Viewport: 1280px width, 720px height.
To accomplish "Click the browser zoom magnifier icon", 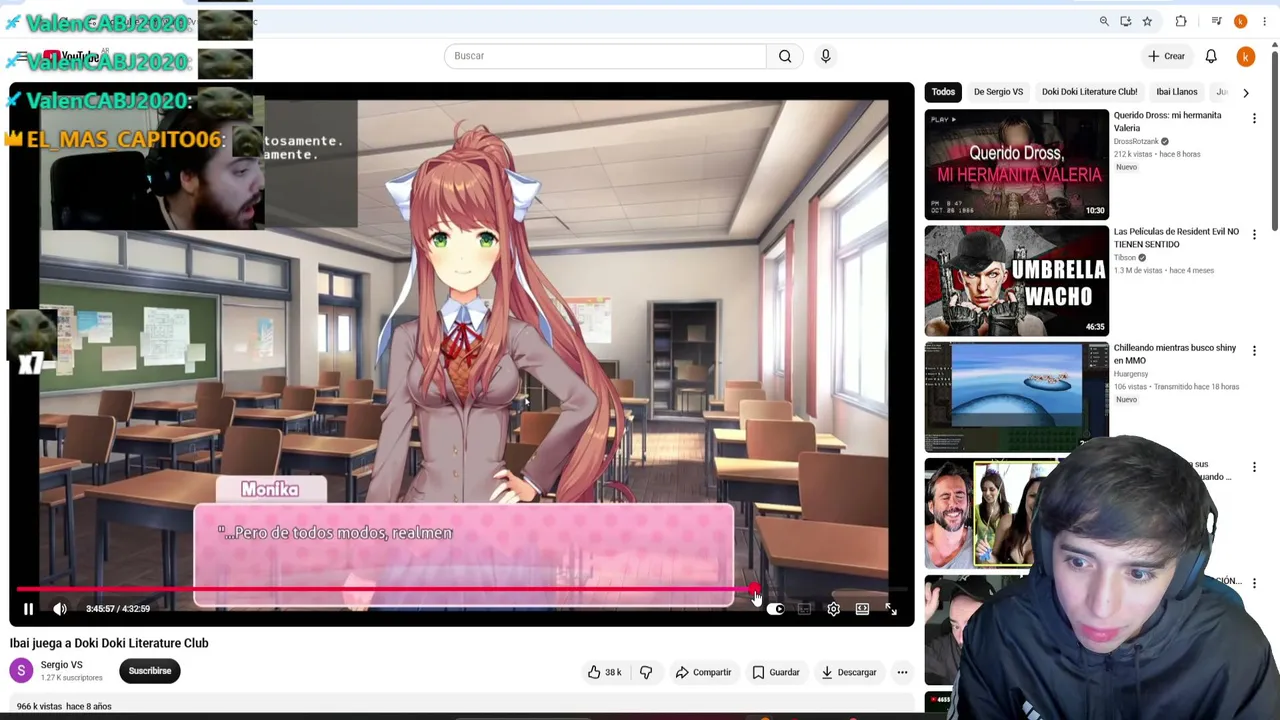I will [x=1104, y=21].
